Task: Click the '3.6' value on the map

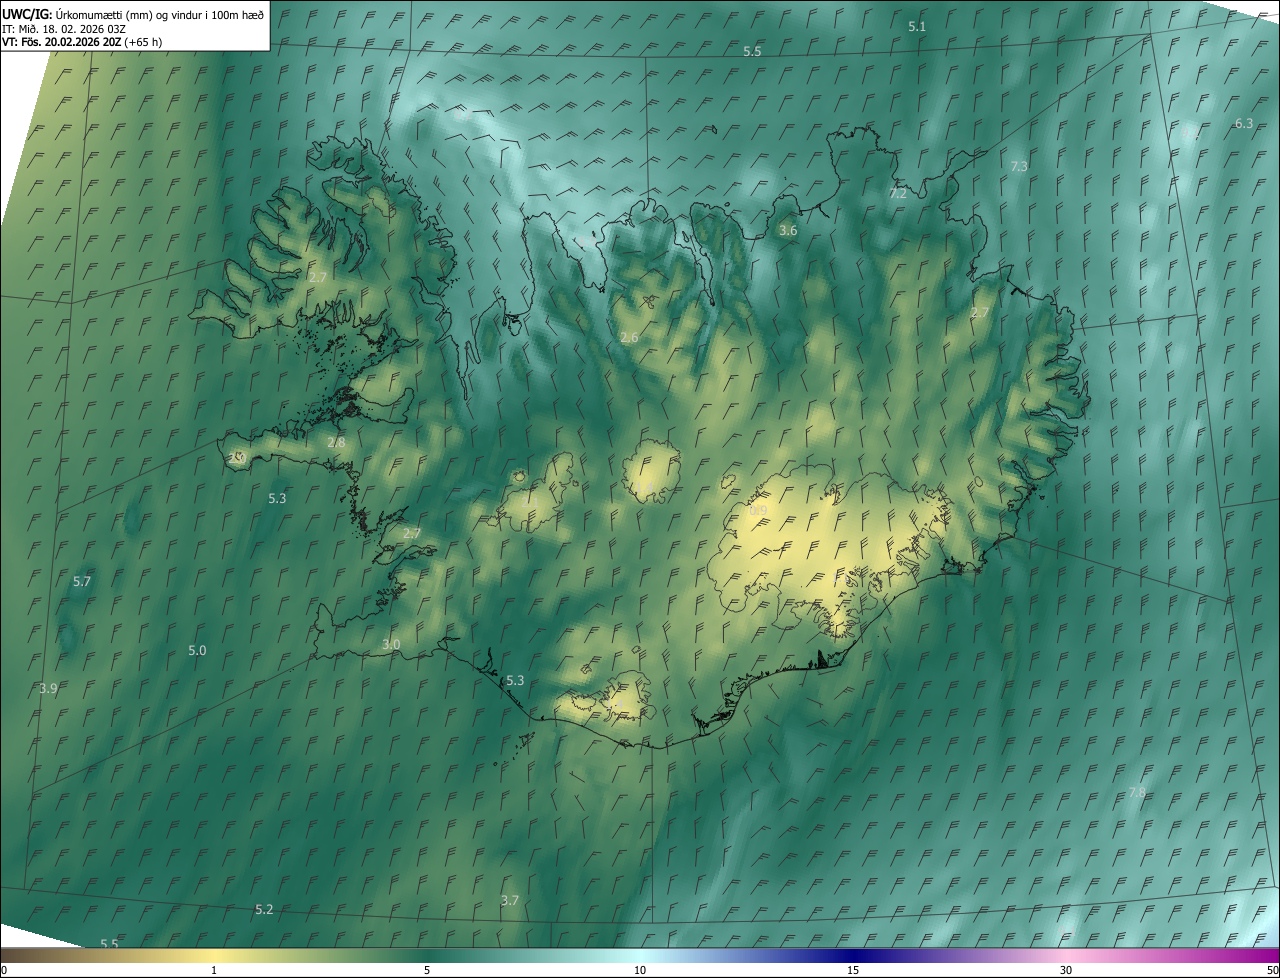Action: point(788,230)
